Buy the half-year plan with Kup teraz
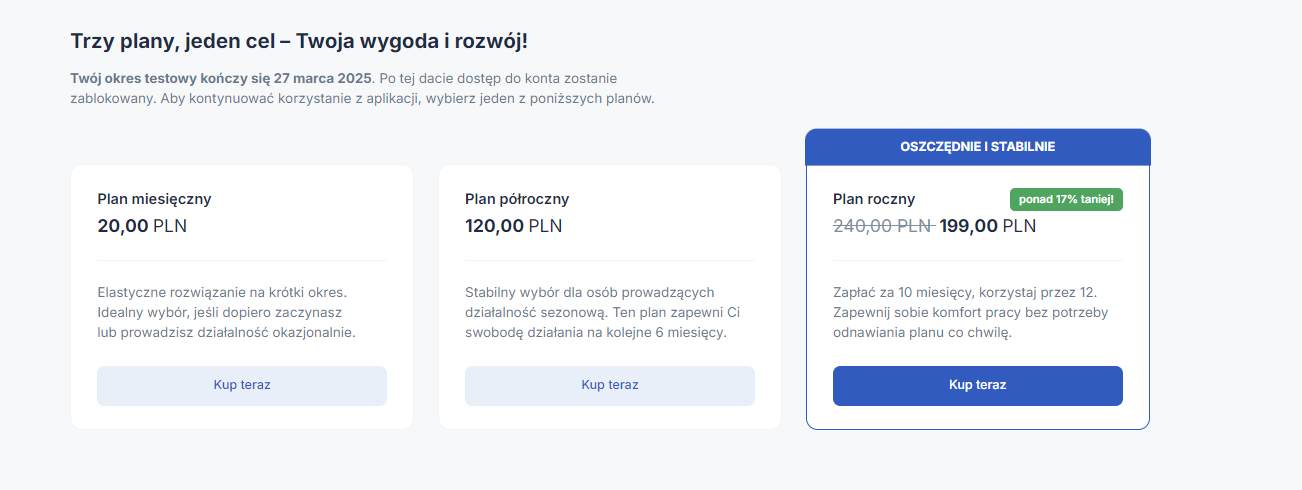 click(610, 385)
